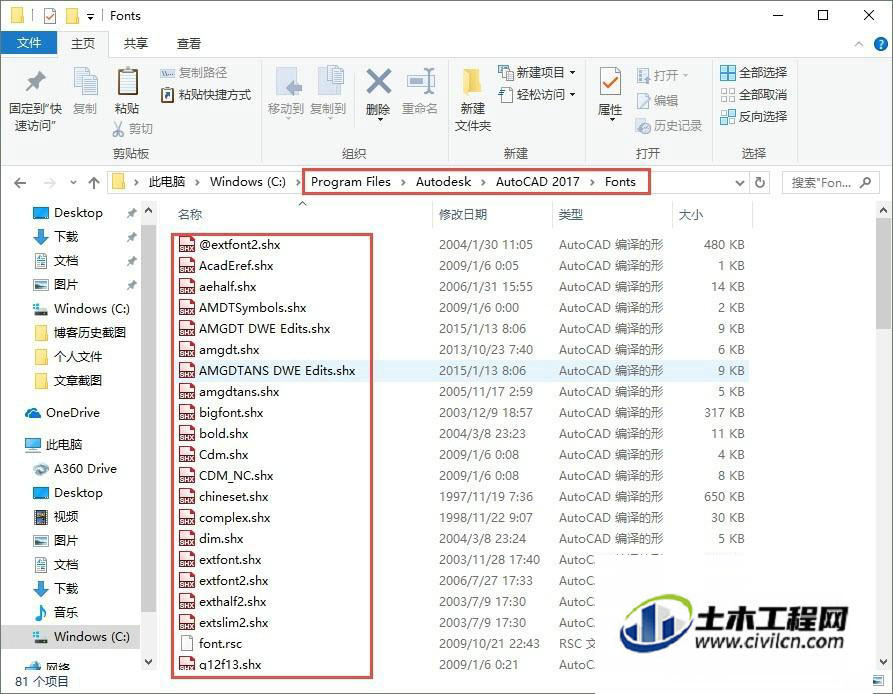This screenshot has width=893, height=694.
Task: Sort by Date modified (修改日期) column
Action: click(462, 215)
